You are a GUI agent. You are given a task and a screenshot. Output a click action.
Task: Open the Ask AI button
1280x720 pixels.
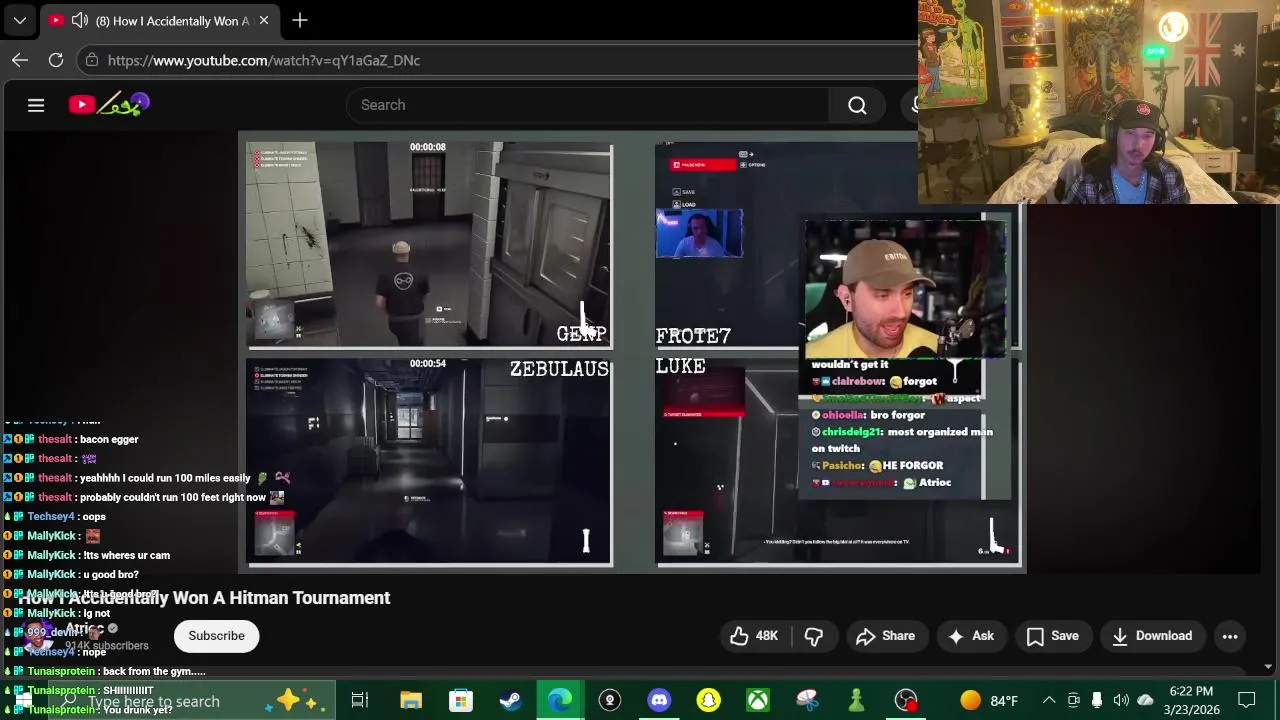coord(971,636)
